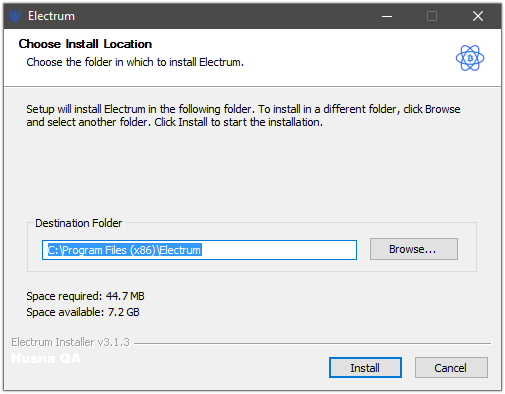Focus the Destination Folder path field

point(199,250)
